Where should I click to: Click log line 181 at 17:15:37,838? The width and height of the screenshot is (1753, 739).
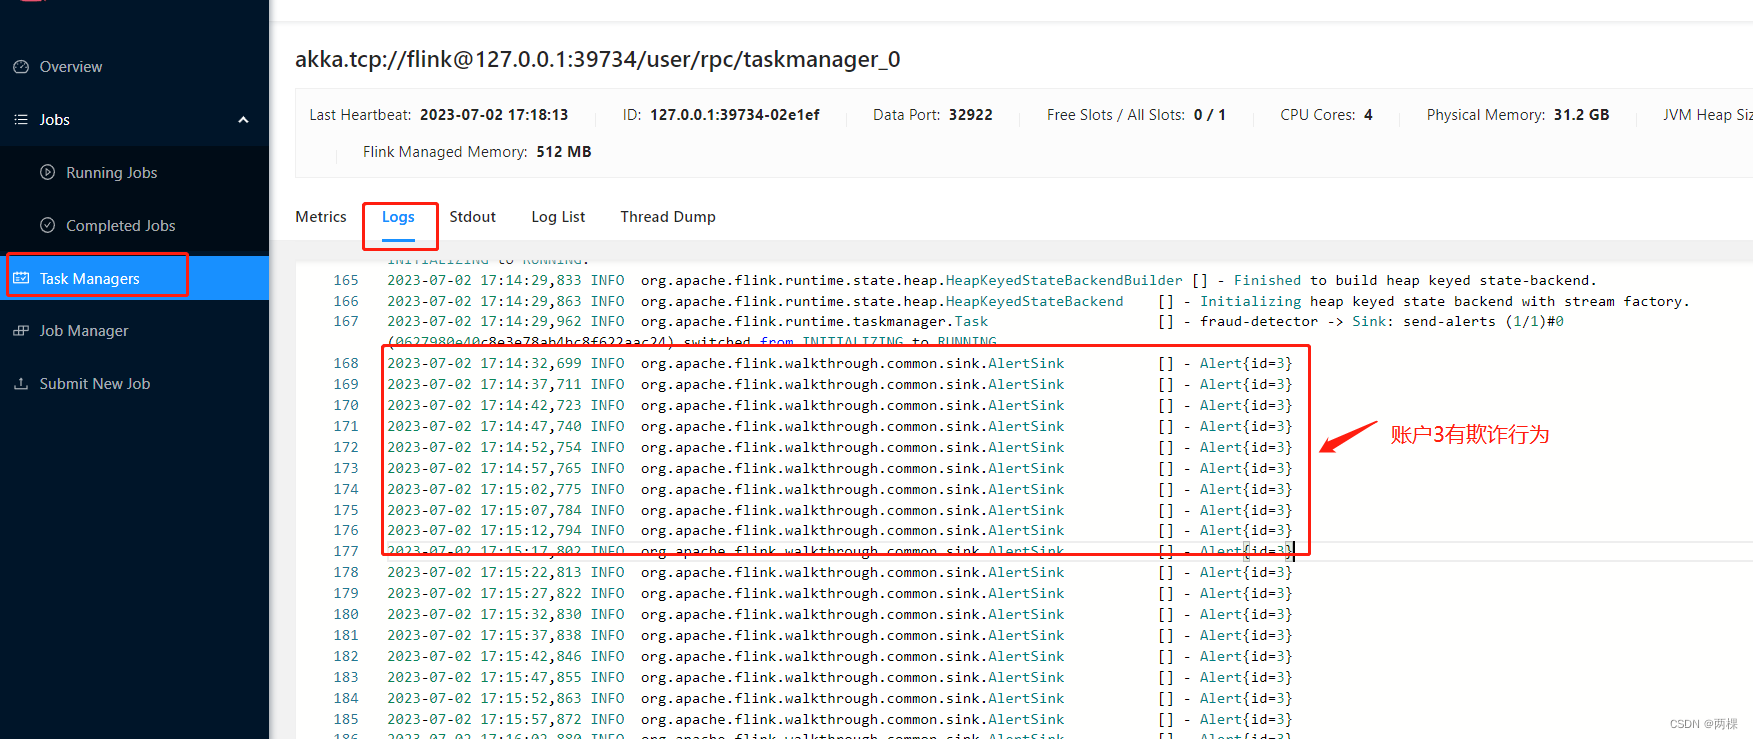coord(840,636)
